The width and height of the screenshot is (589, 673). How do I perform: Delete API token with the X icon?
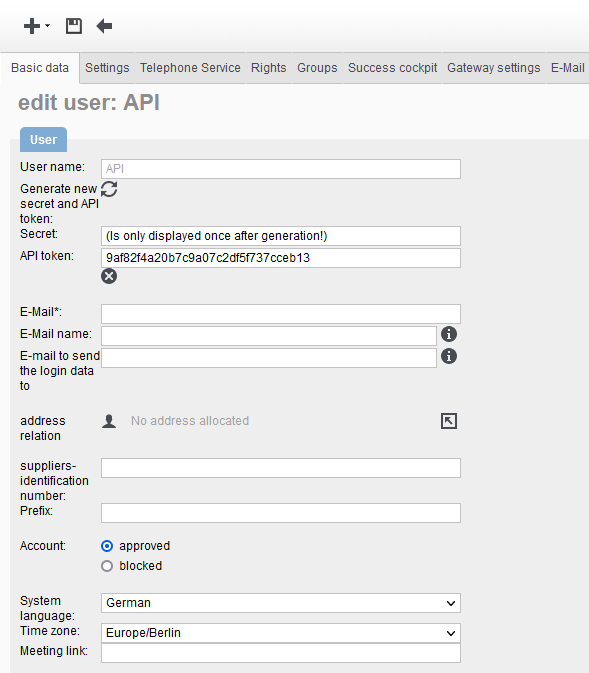pyautogui.click(x=109, y=276)
